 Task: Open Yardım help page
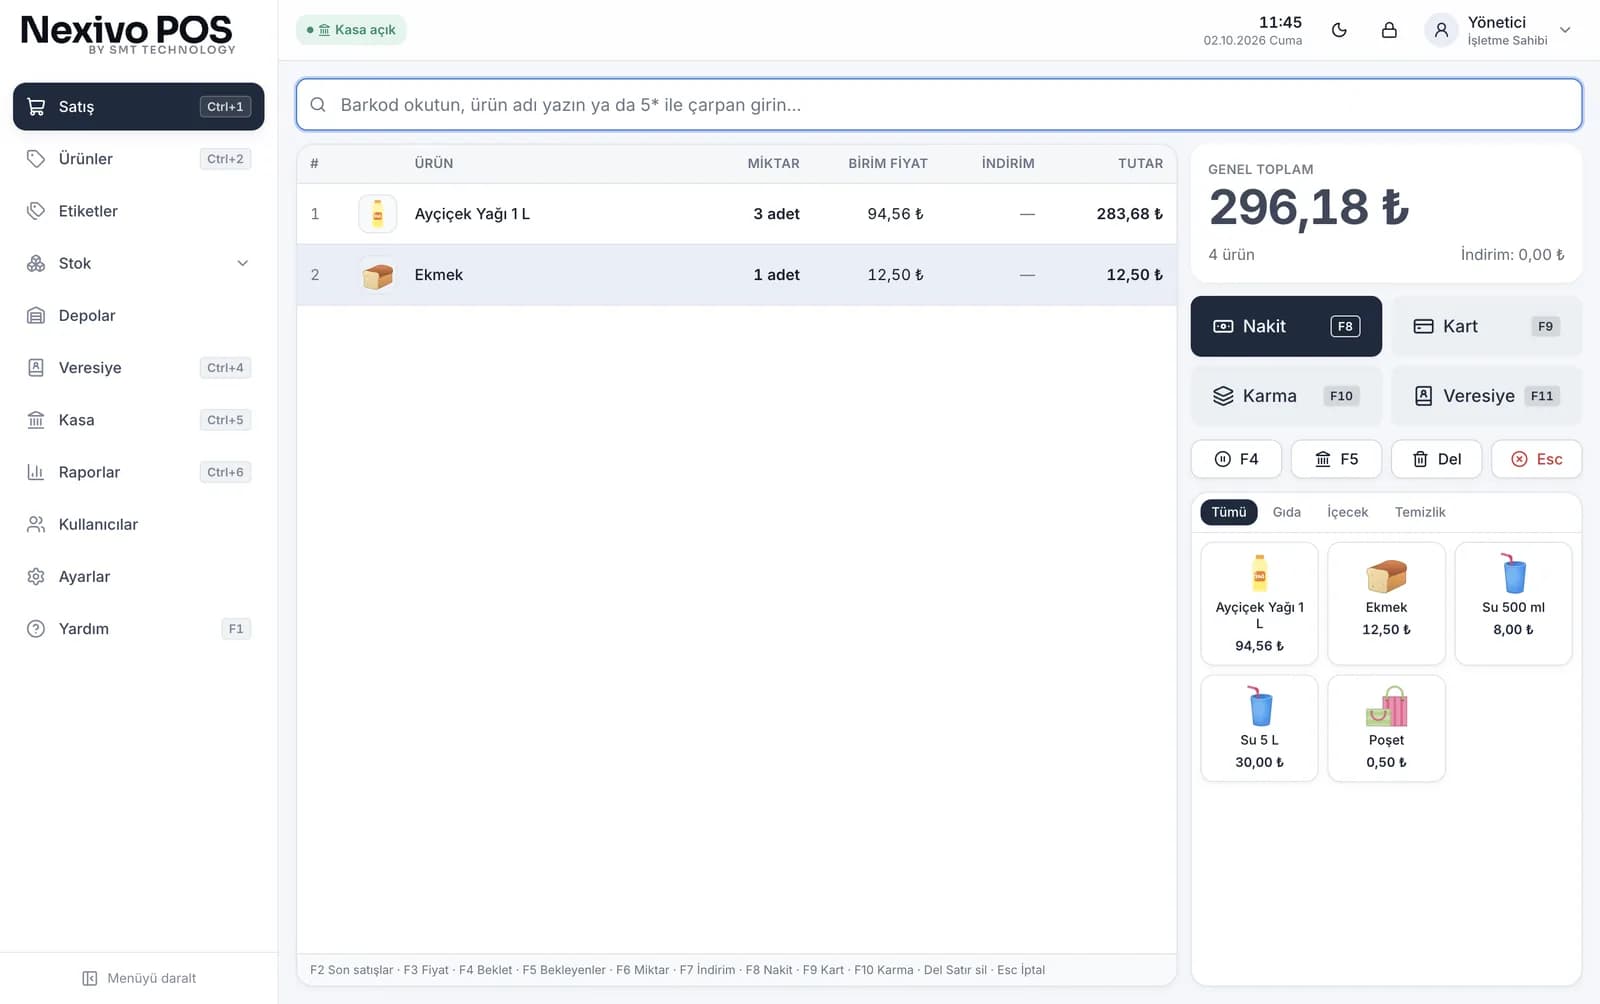(x=139, y=629)
